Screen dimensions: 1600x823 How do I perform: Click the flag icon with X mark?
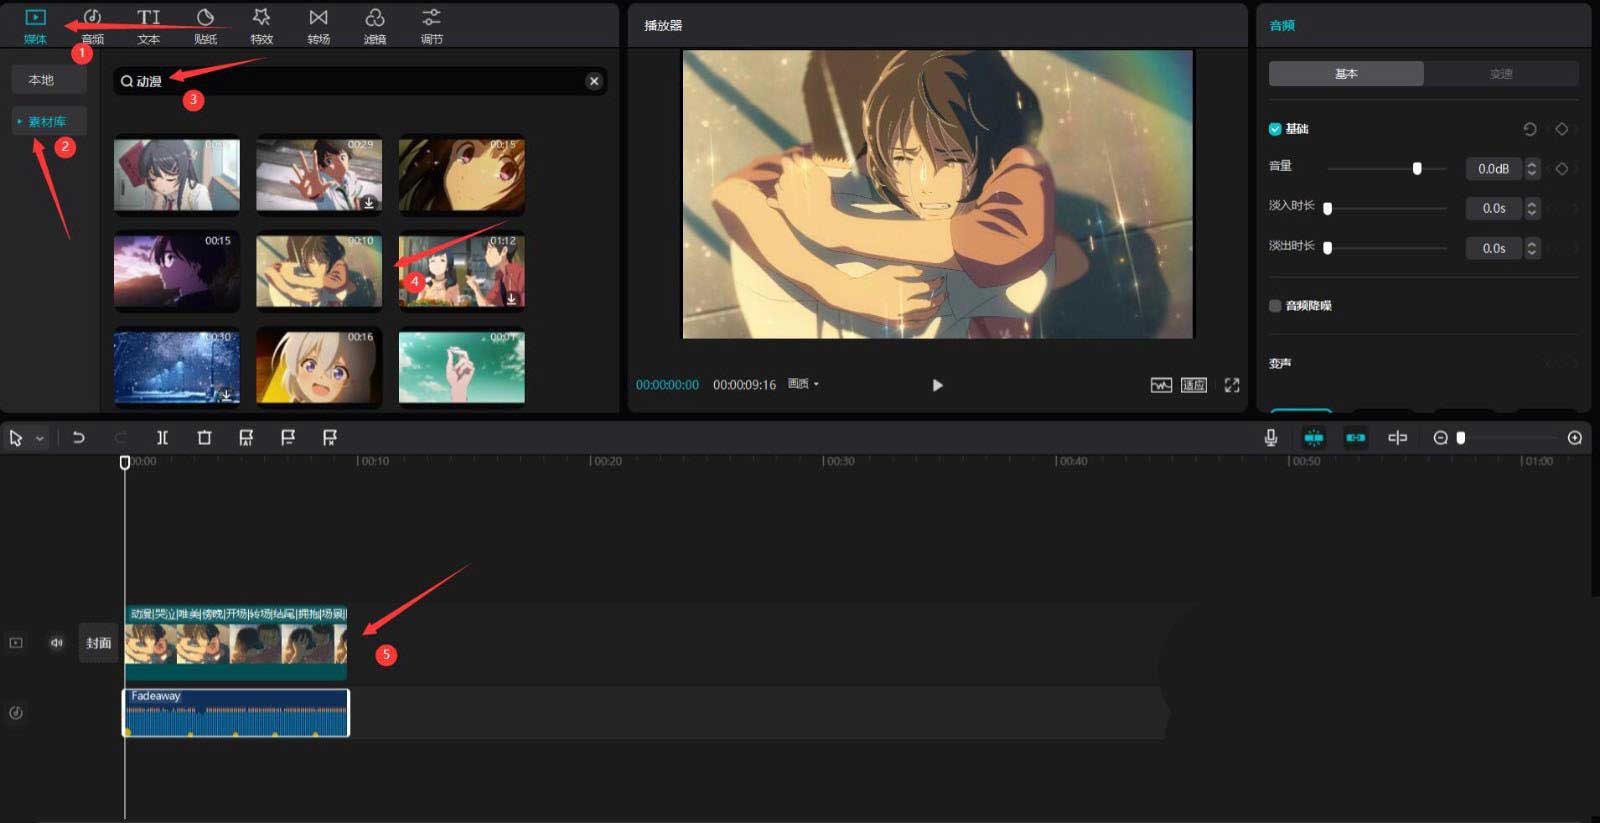330,438
